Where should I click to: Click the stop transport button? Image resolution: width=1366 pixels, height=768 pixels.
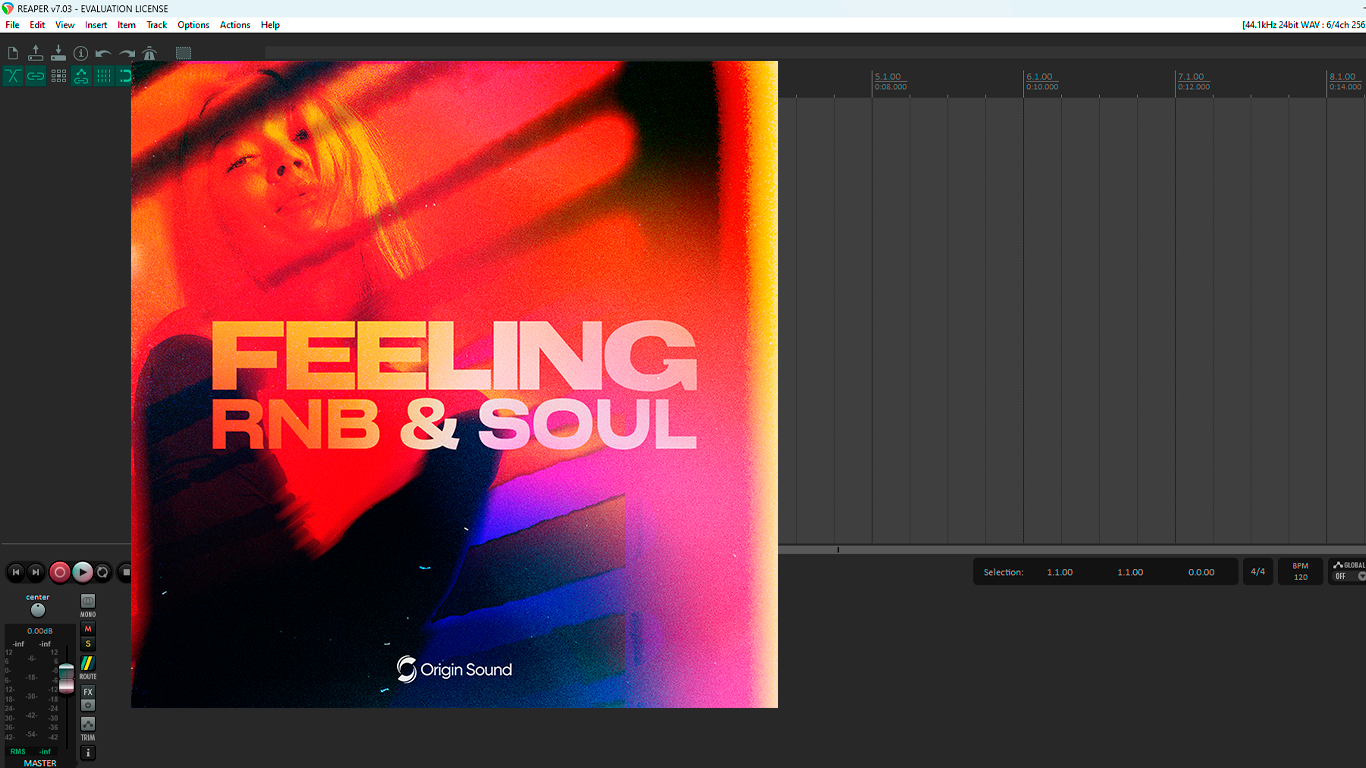coord(124,572)
